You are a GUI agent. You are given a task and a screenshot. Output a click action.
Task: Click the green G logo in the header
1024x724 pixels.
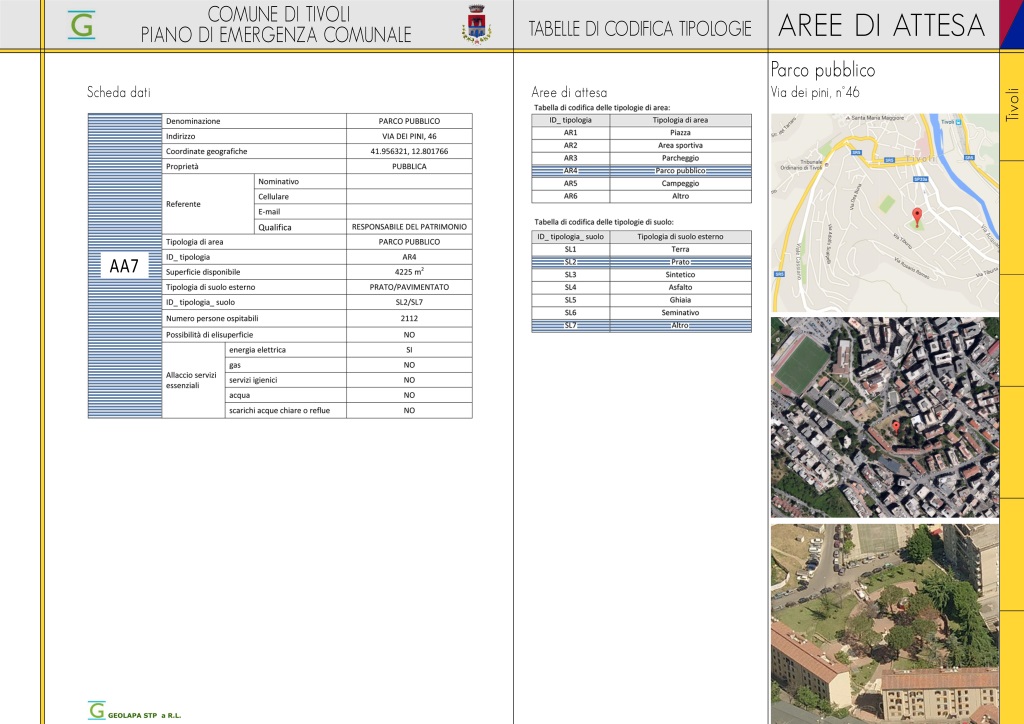click(x=82, y=25)
